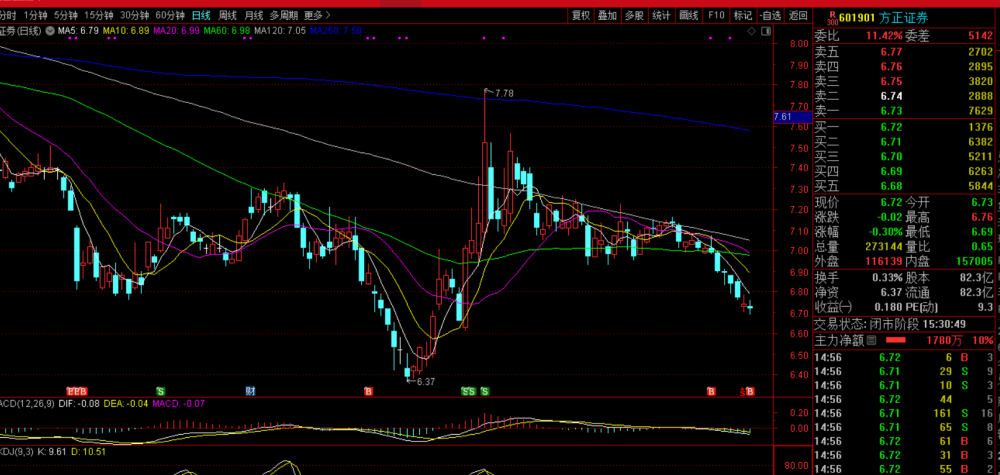The width and height of the screenshot is (1000, 475).
Task: Click the 多股 multi-stock button
Action: [634, 15]
